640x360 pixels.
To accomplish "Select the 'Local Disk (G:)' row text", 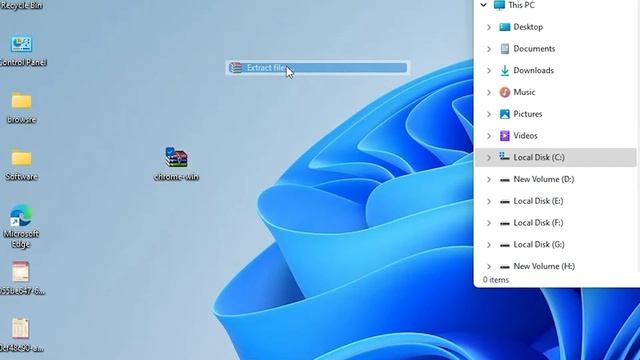I will [x=539, y=244].
